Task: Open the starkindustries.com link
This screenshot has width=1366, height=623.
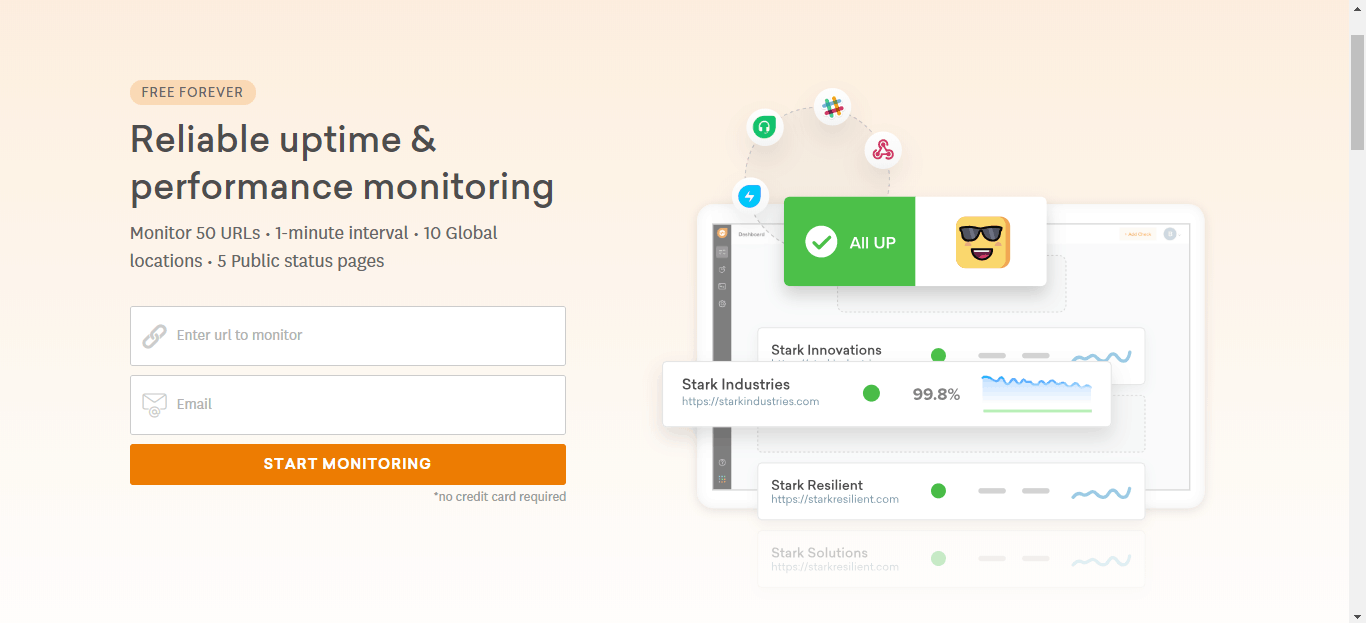Action: (750, 402)
